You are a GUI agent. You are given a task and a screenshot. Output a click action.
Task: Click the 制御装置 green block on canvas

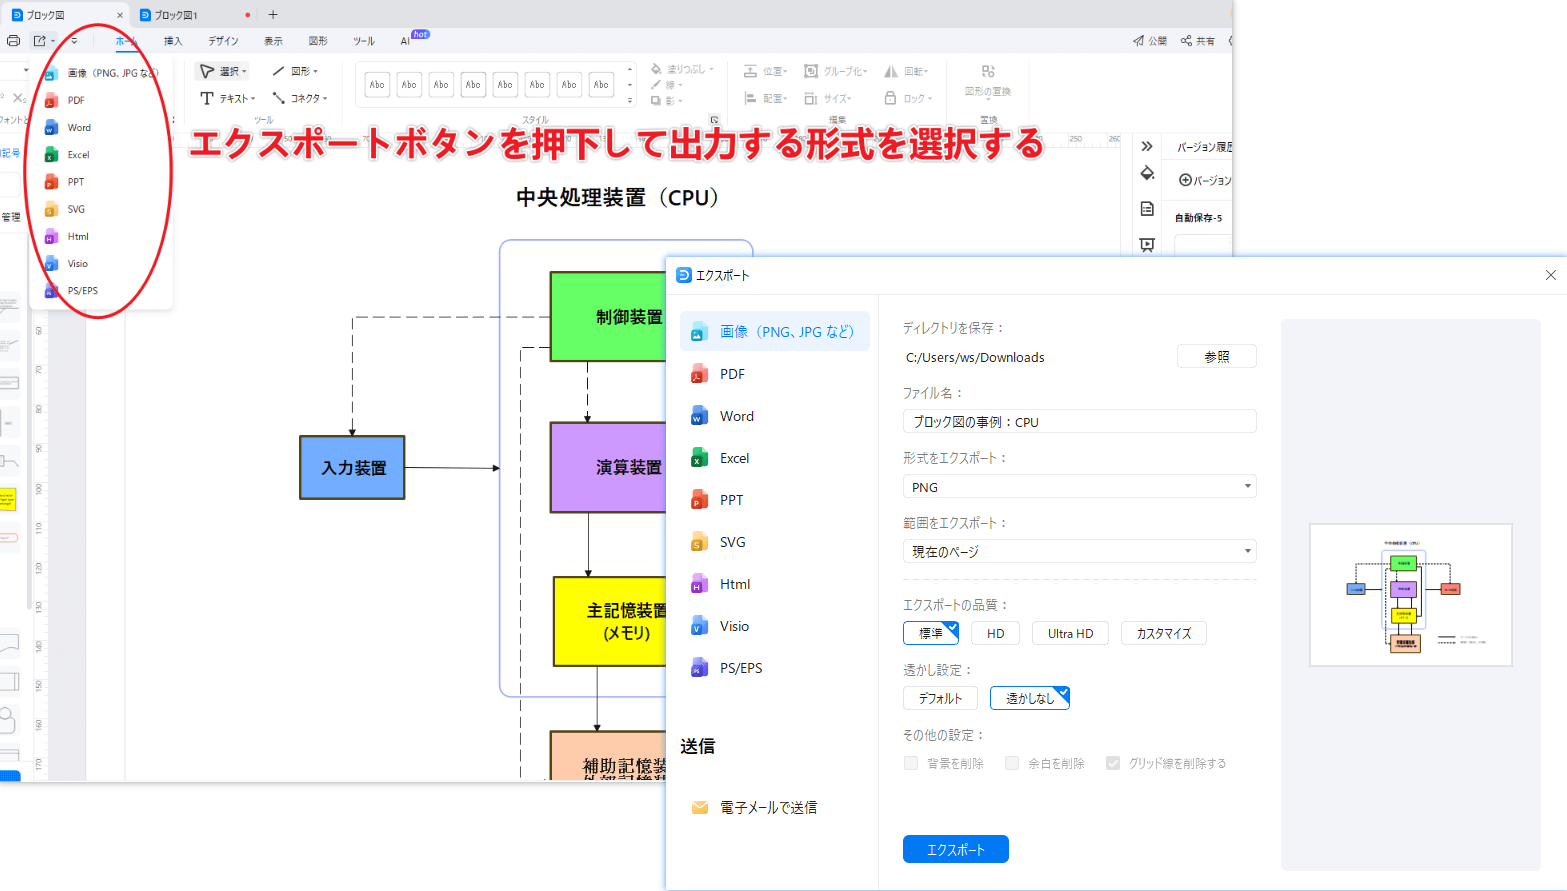click(x=608, y=317)
